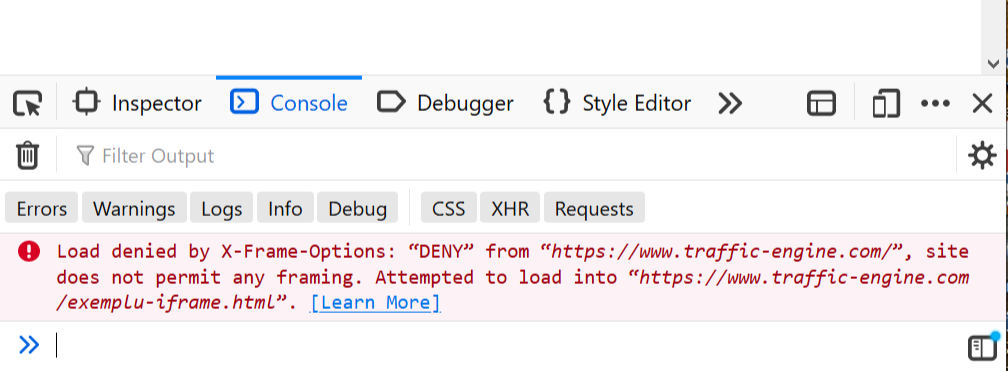Switch to the Console tab

[289, 104]
